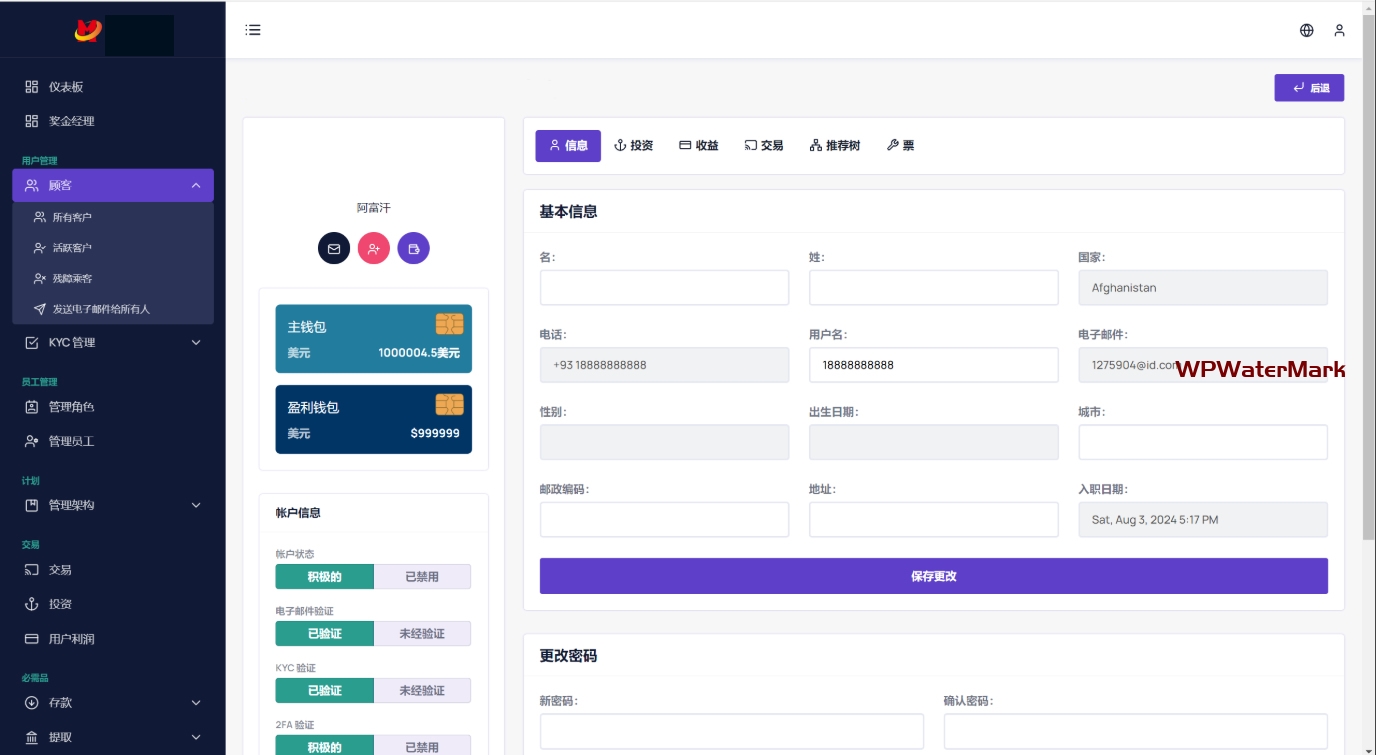Set KYC verification to 未经验证
The height and width of the screenshot is (755, 1376).
click(x=421, y=691)
